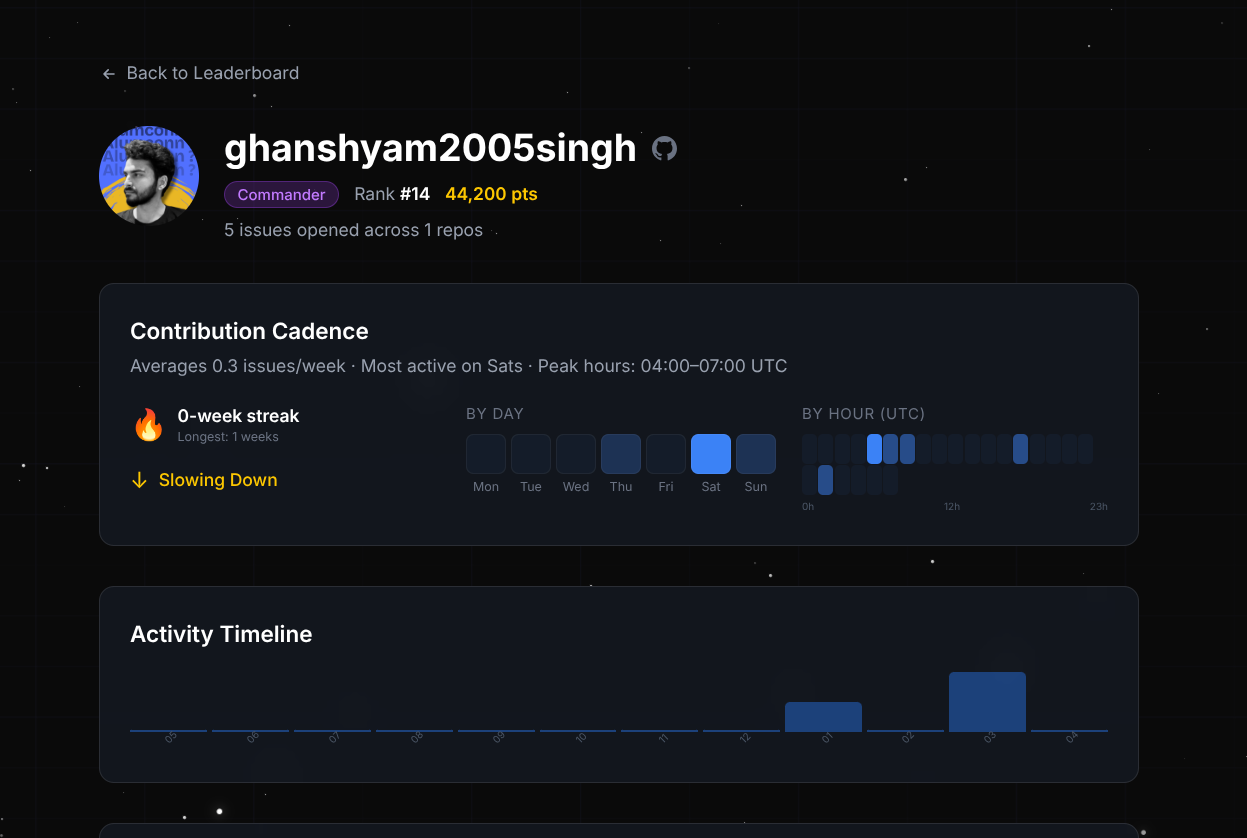Click the 07 month label on timeline
This screenshot has width=1247, height=838.
coord(335,738)
